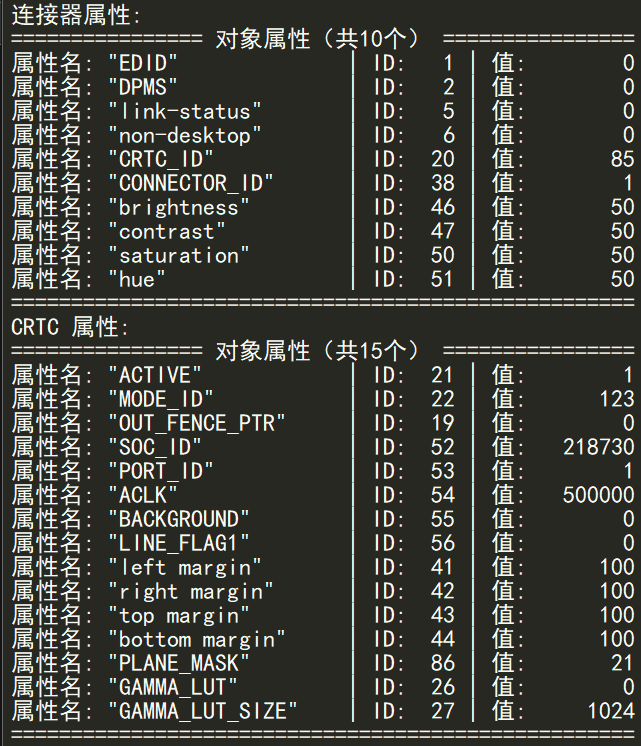
Task: Click the ID 27 in GAMMA_LUT_SIZE row
Action: coord(443,711)
